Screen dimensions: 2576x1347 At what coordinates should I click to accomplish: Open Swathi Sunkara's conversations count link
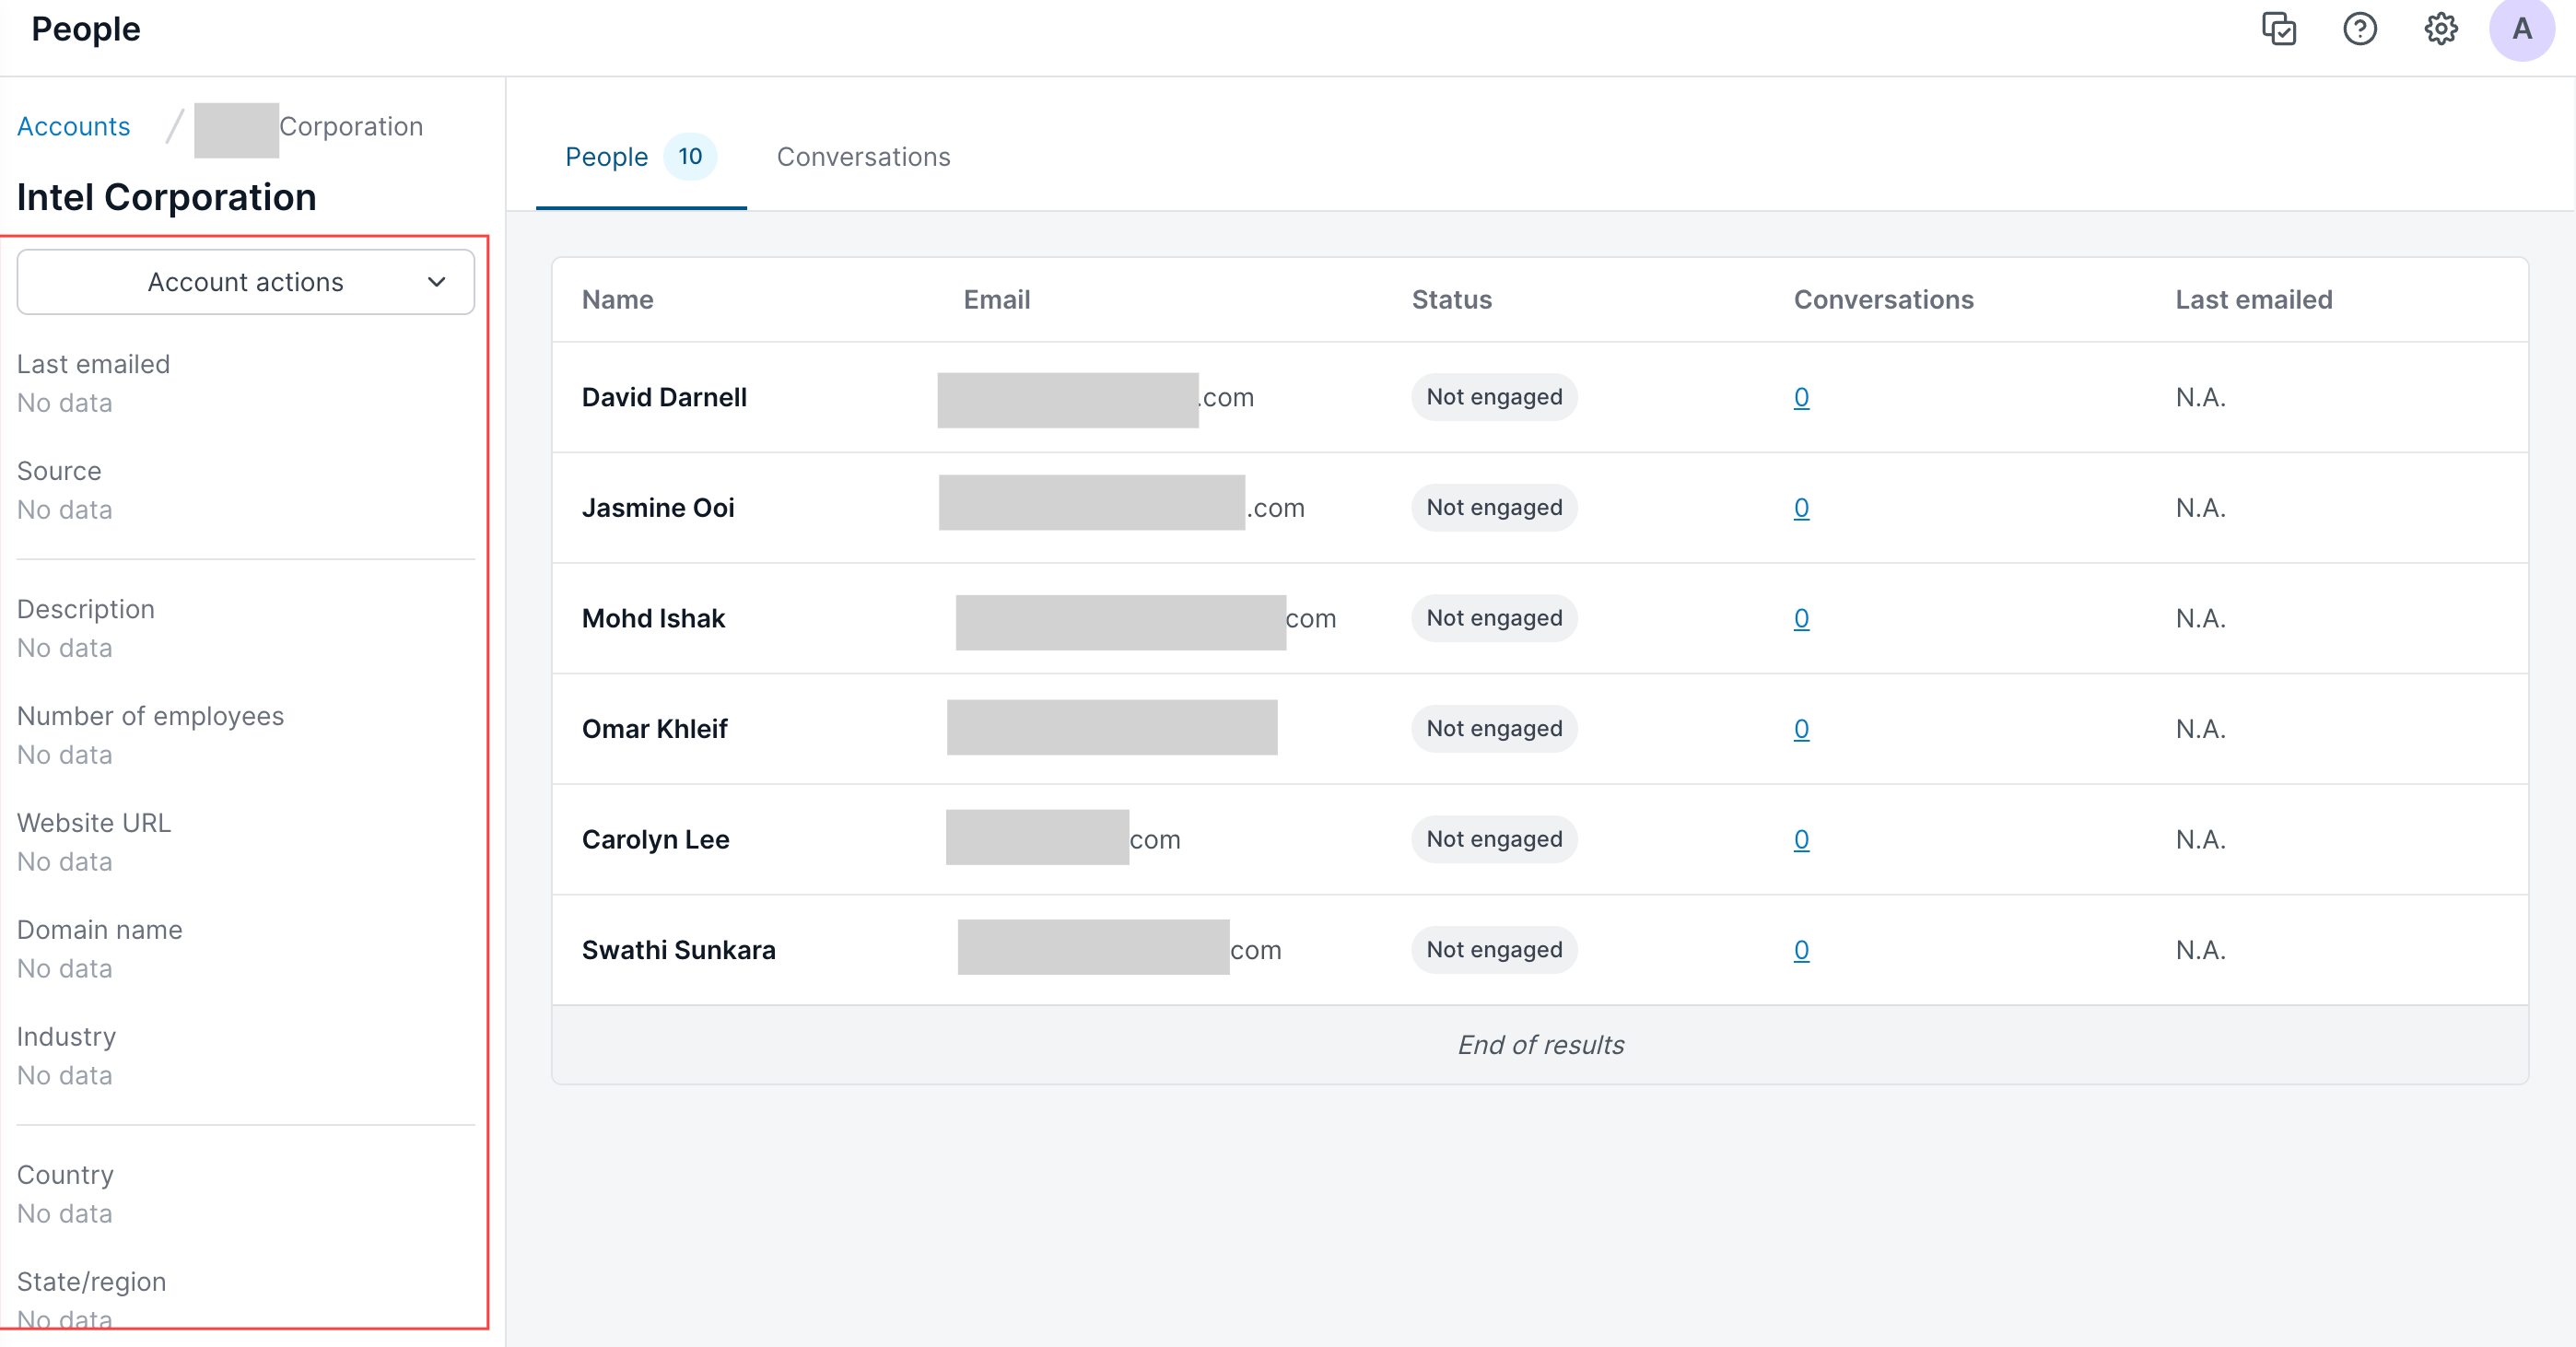[x=1801, y=950]
